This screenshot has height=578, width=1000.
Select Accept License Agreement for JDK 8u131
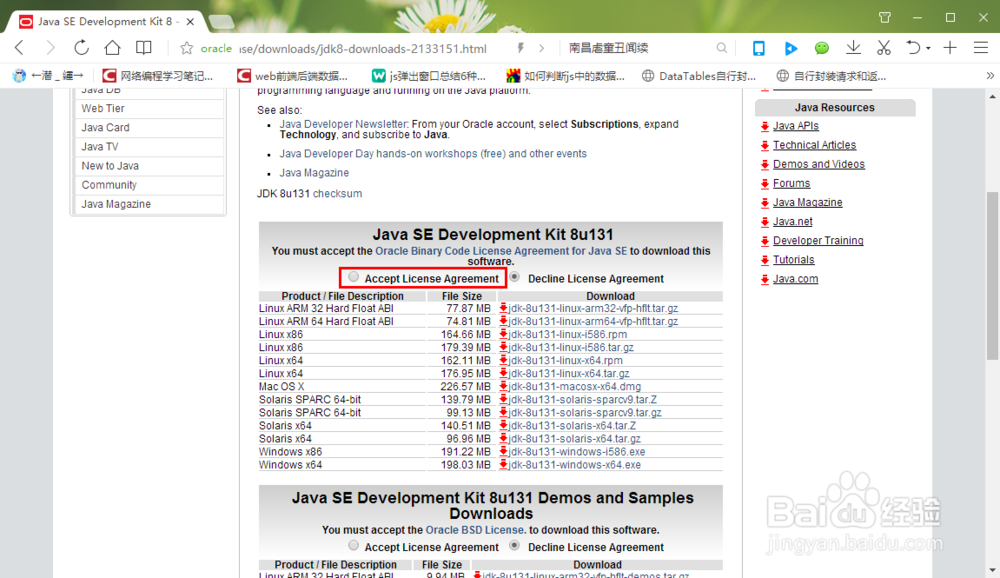click(353, 277)
